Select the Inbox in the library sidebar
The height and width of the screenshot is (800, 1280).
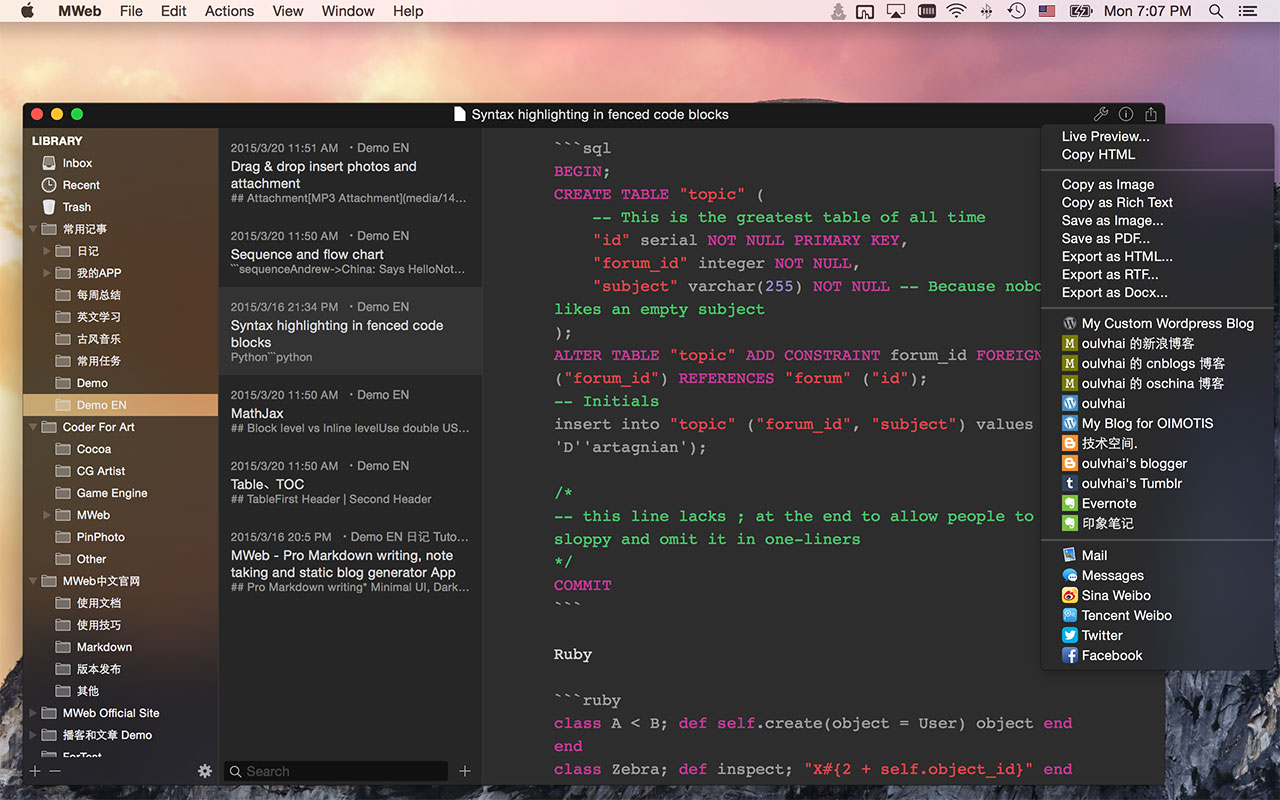(79, 162)
